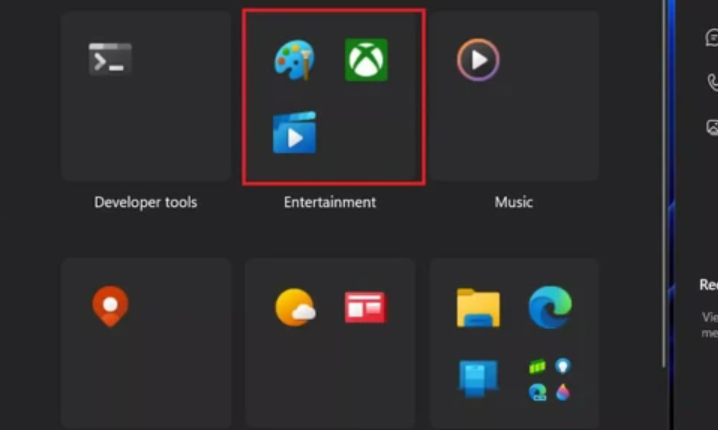718x430 pixels.
Task: Open Photos via the picture icon
Action: [x=712, y=127]
